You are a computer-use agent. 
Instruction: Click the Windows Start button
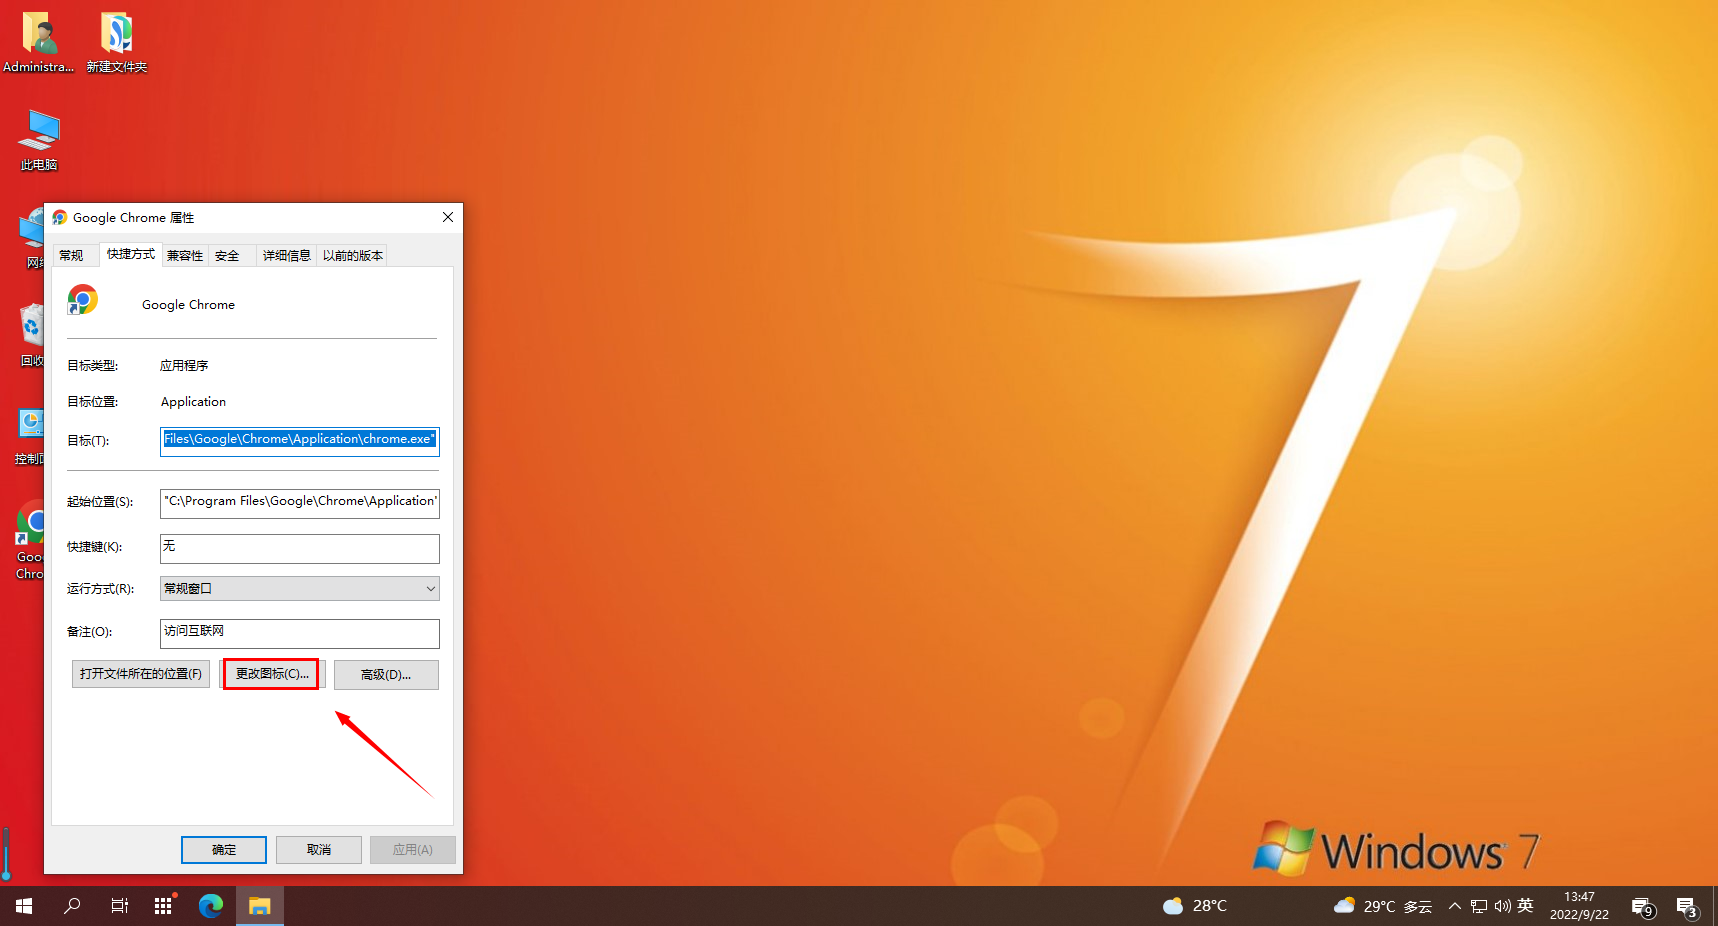click(24, 906)
